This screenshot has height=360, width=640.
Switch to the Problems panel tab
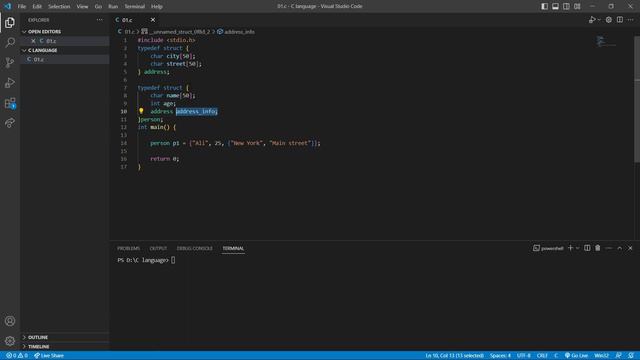[129, 248]
